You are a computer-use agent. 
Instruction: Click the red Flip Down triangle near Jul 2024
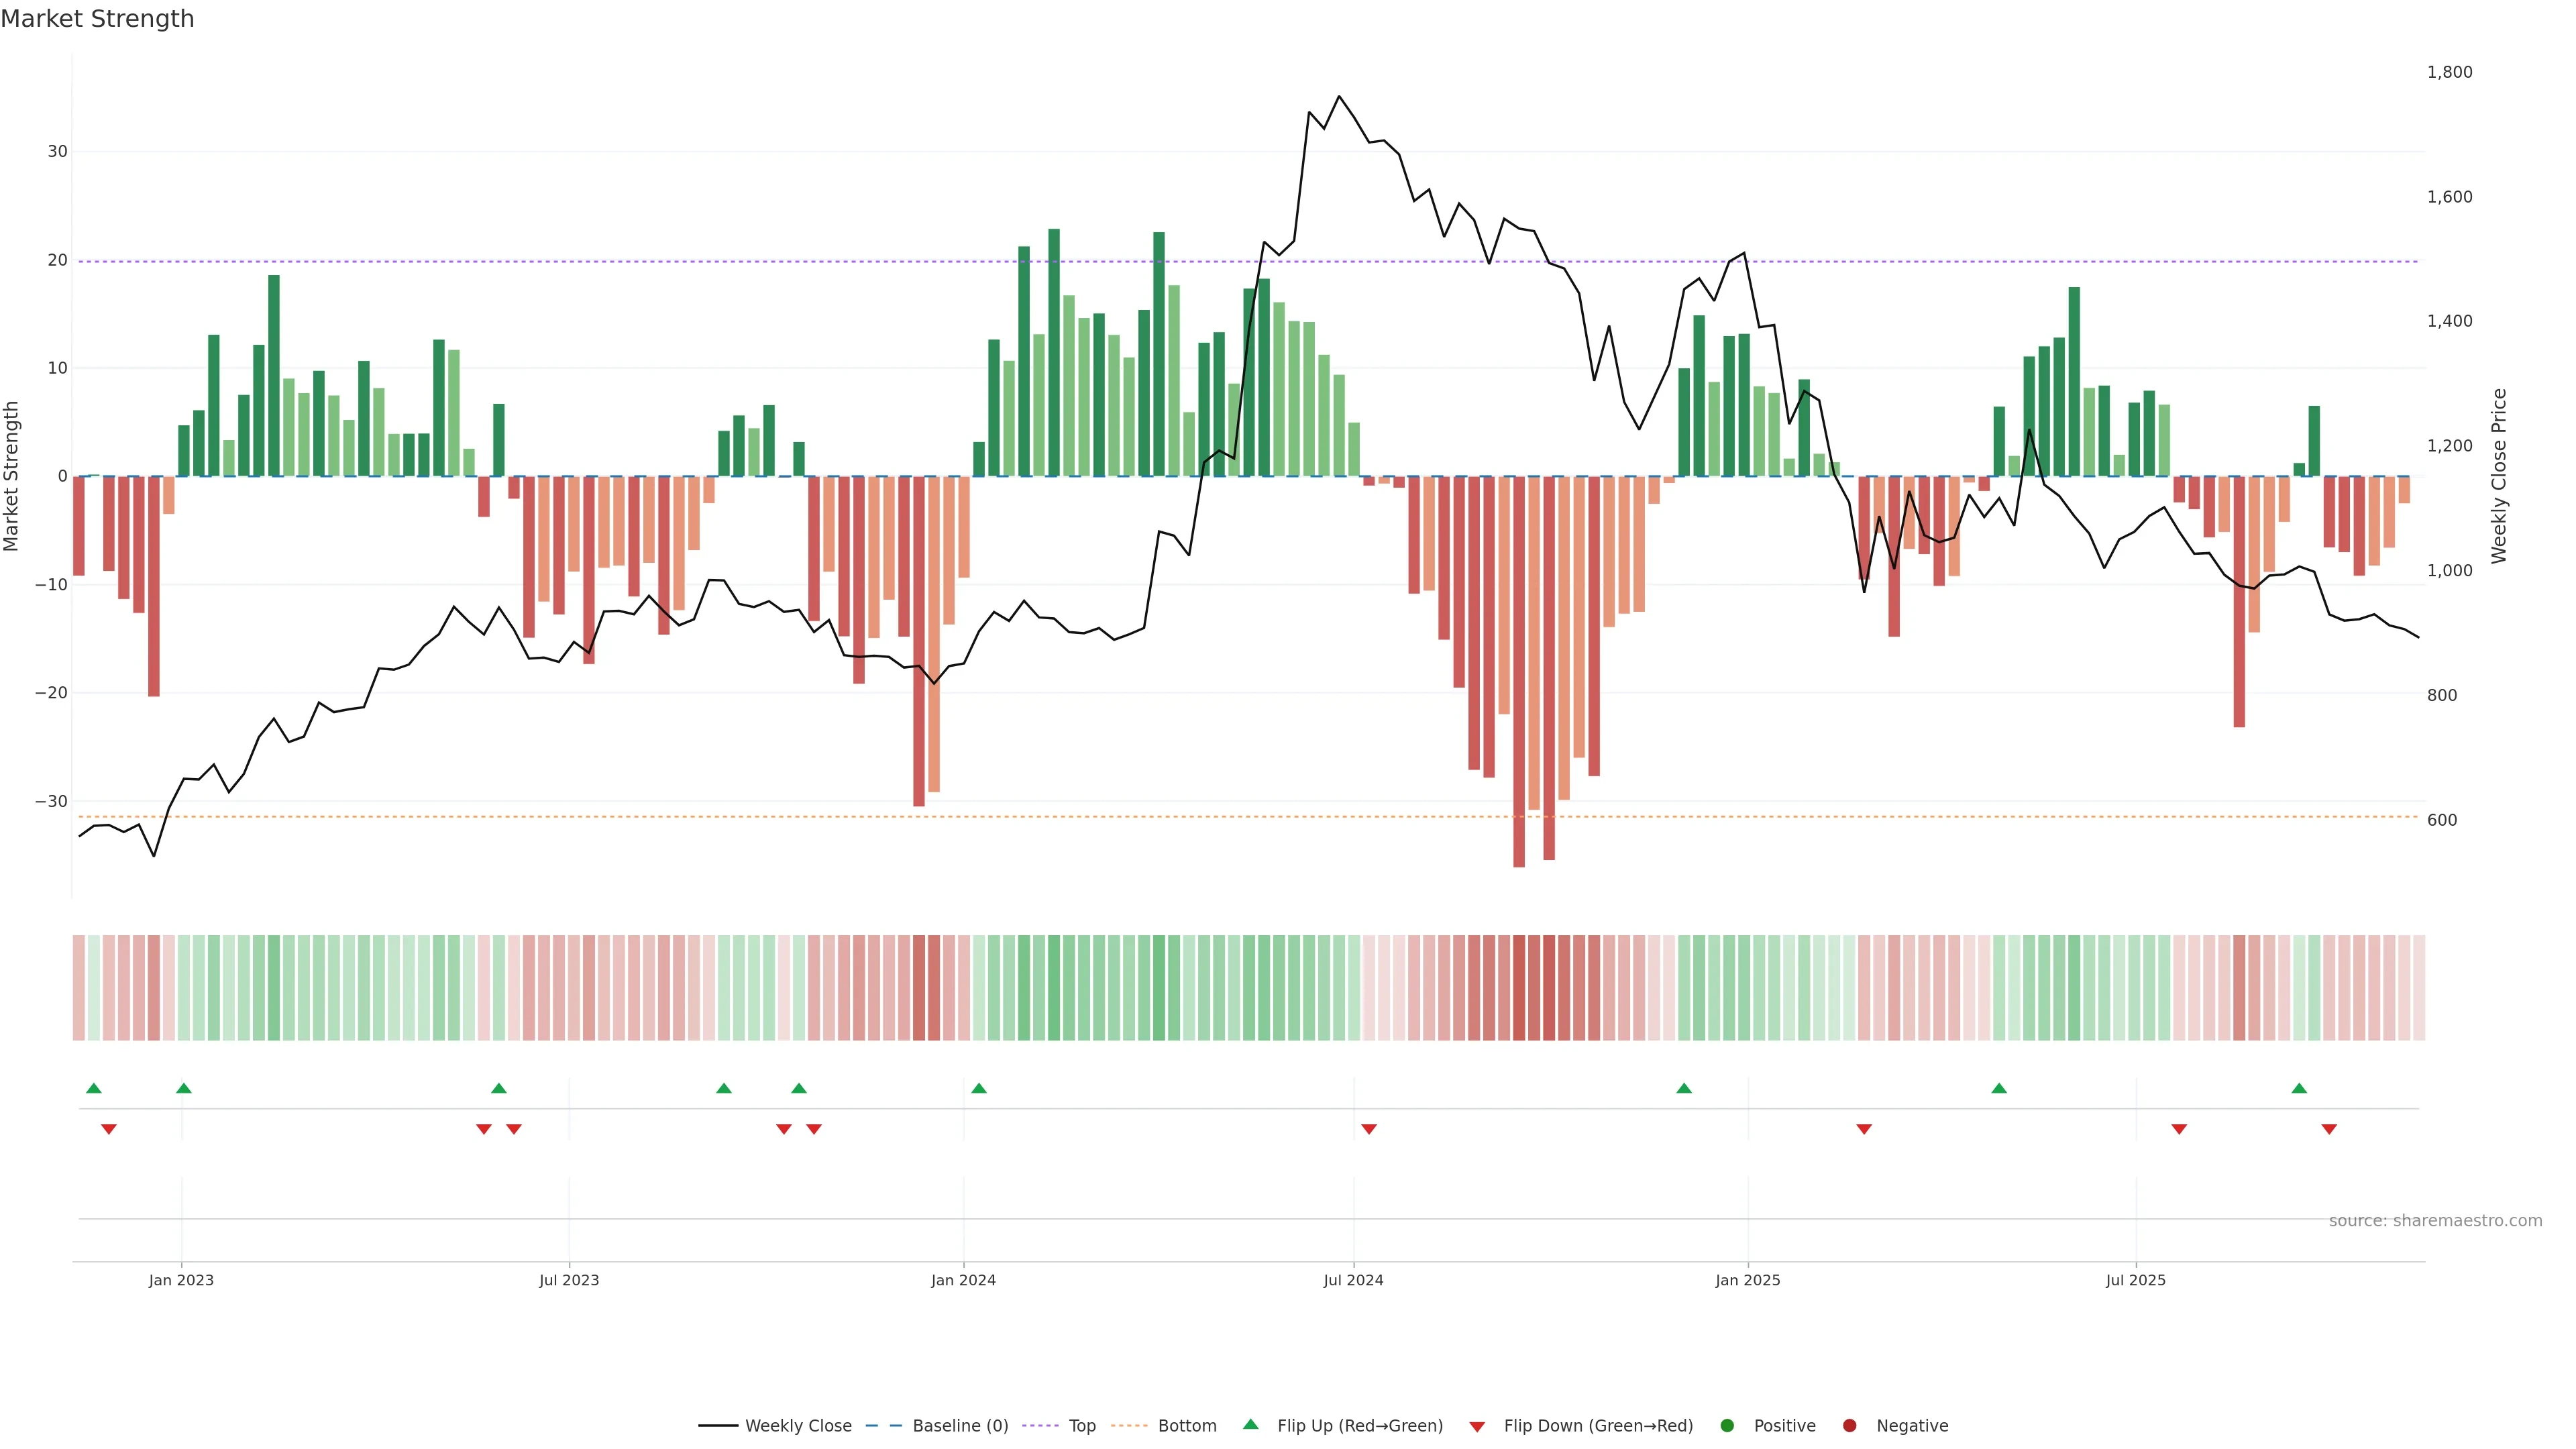click(x=1369, y=1129)
